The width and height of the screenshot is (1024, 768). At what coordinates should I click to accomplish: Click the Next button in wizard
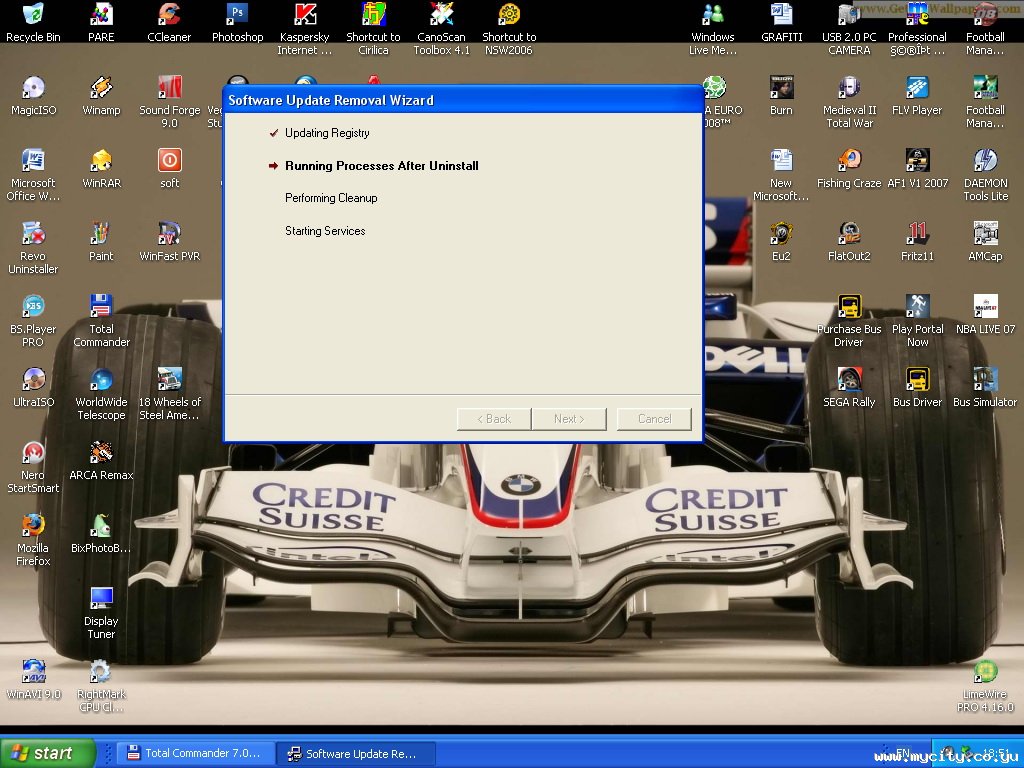569,419
